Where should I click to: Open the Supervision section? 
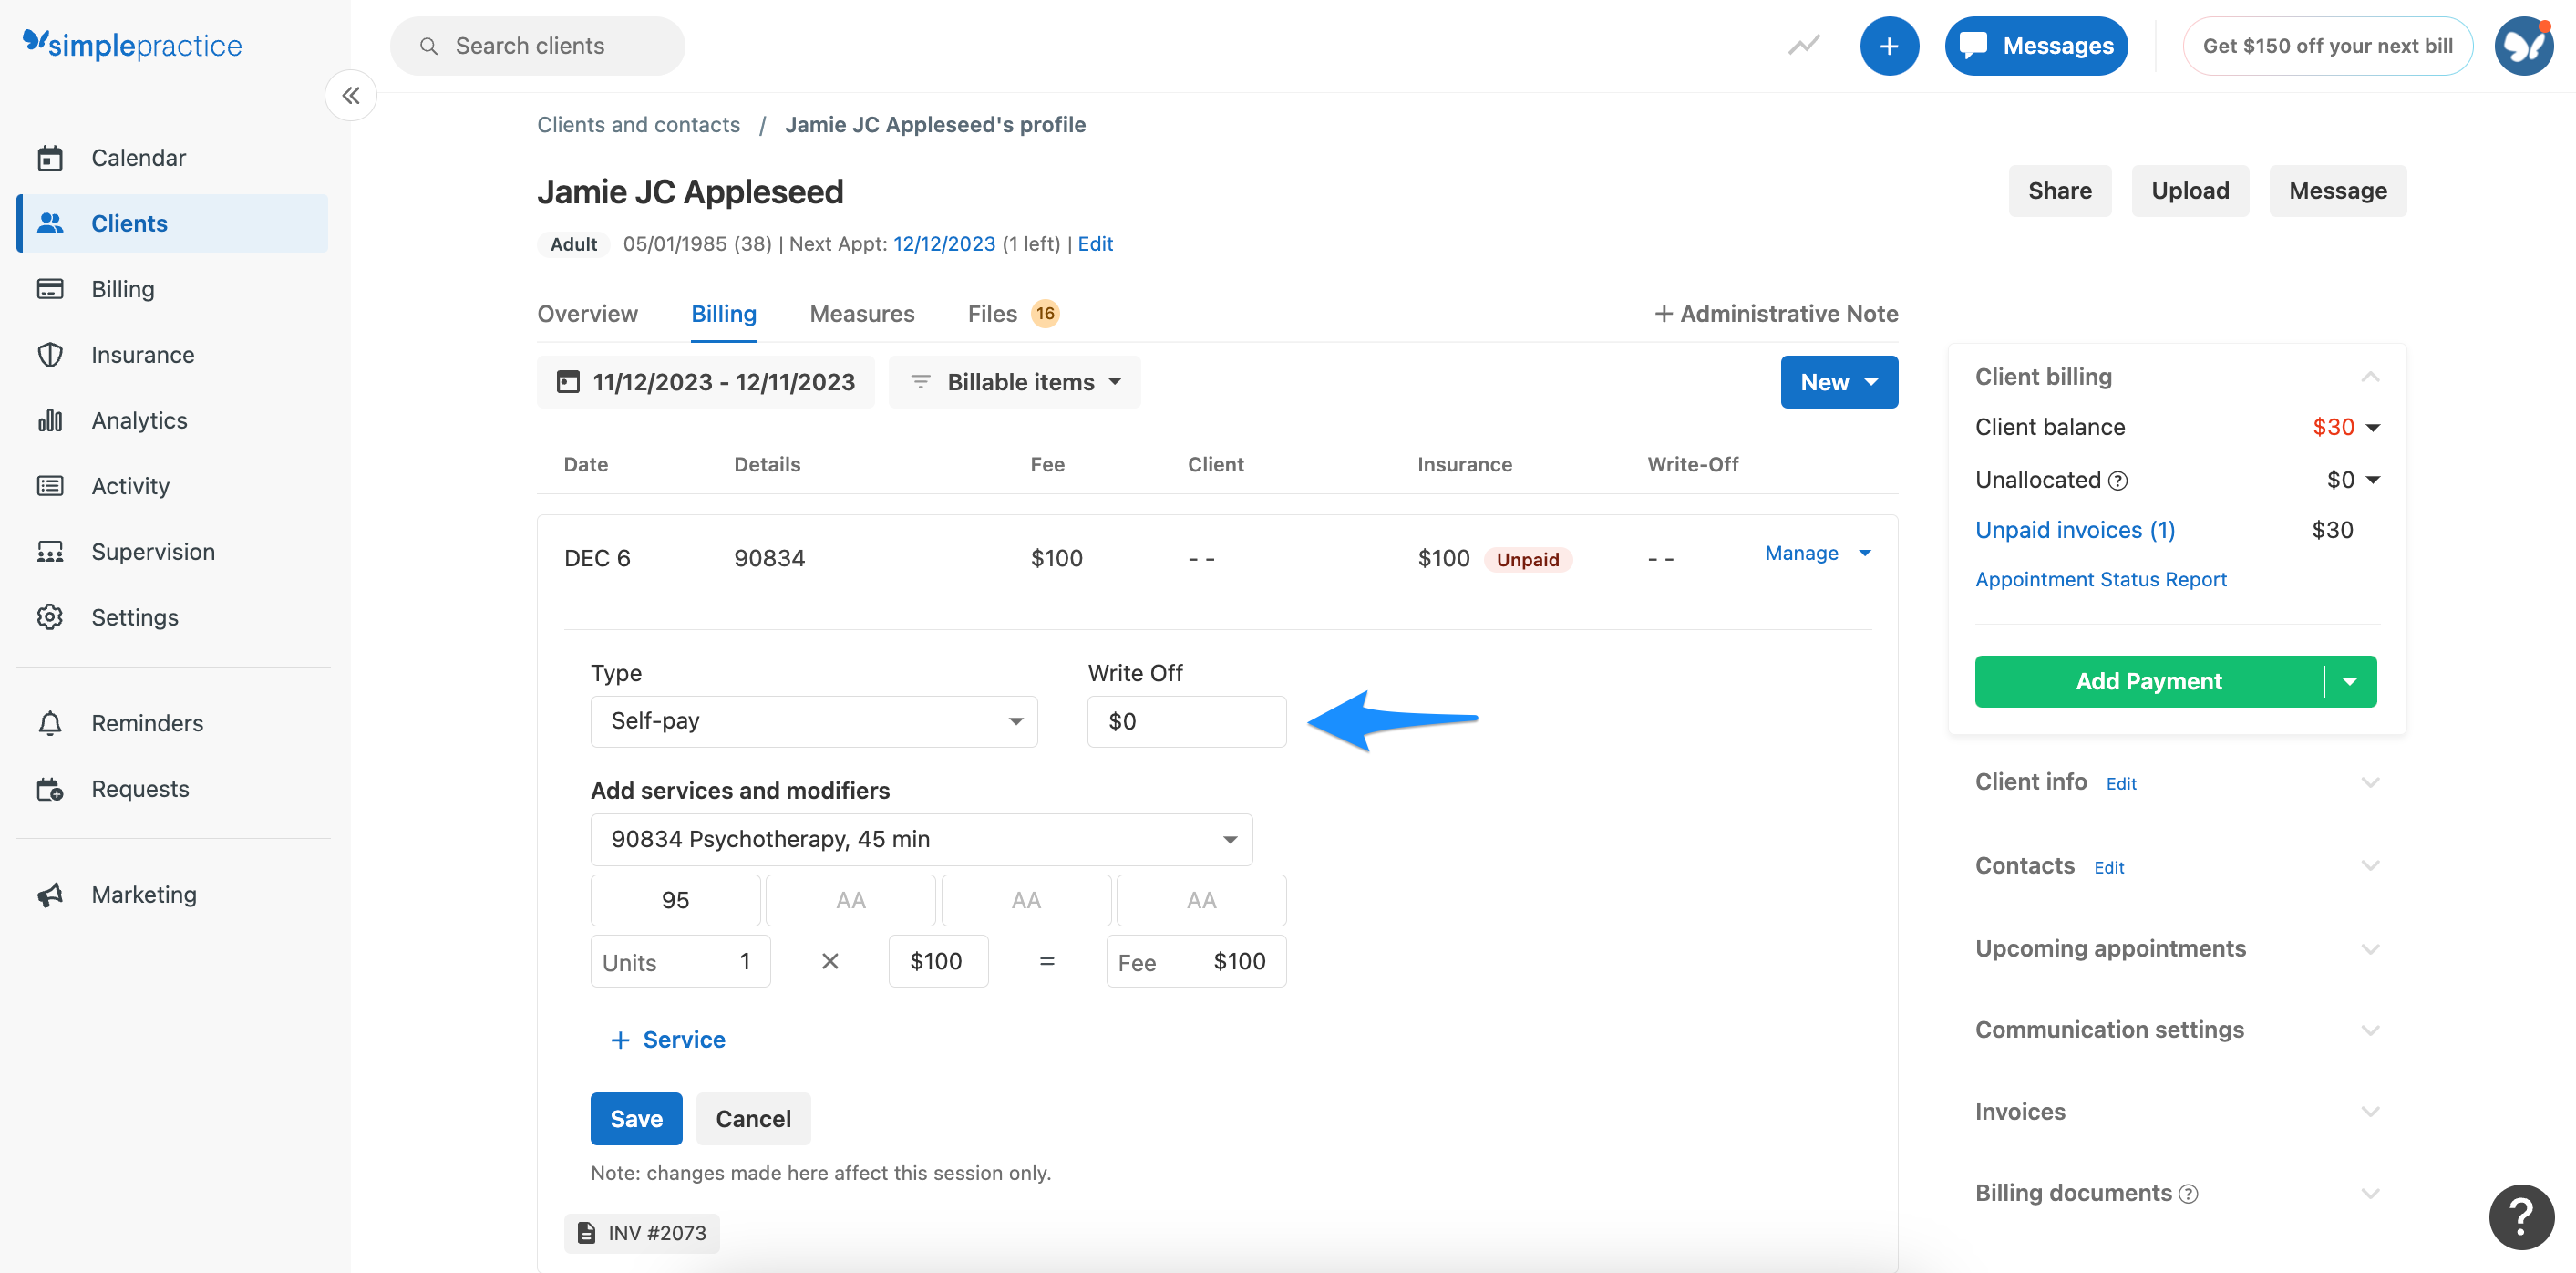pos(152,551)
